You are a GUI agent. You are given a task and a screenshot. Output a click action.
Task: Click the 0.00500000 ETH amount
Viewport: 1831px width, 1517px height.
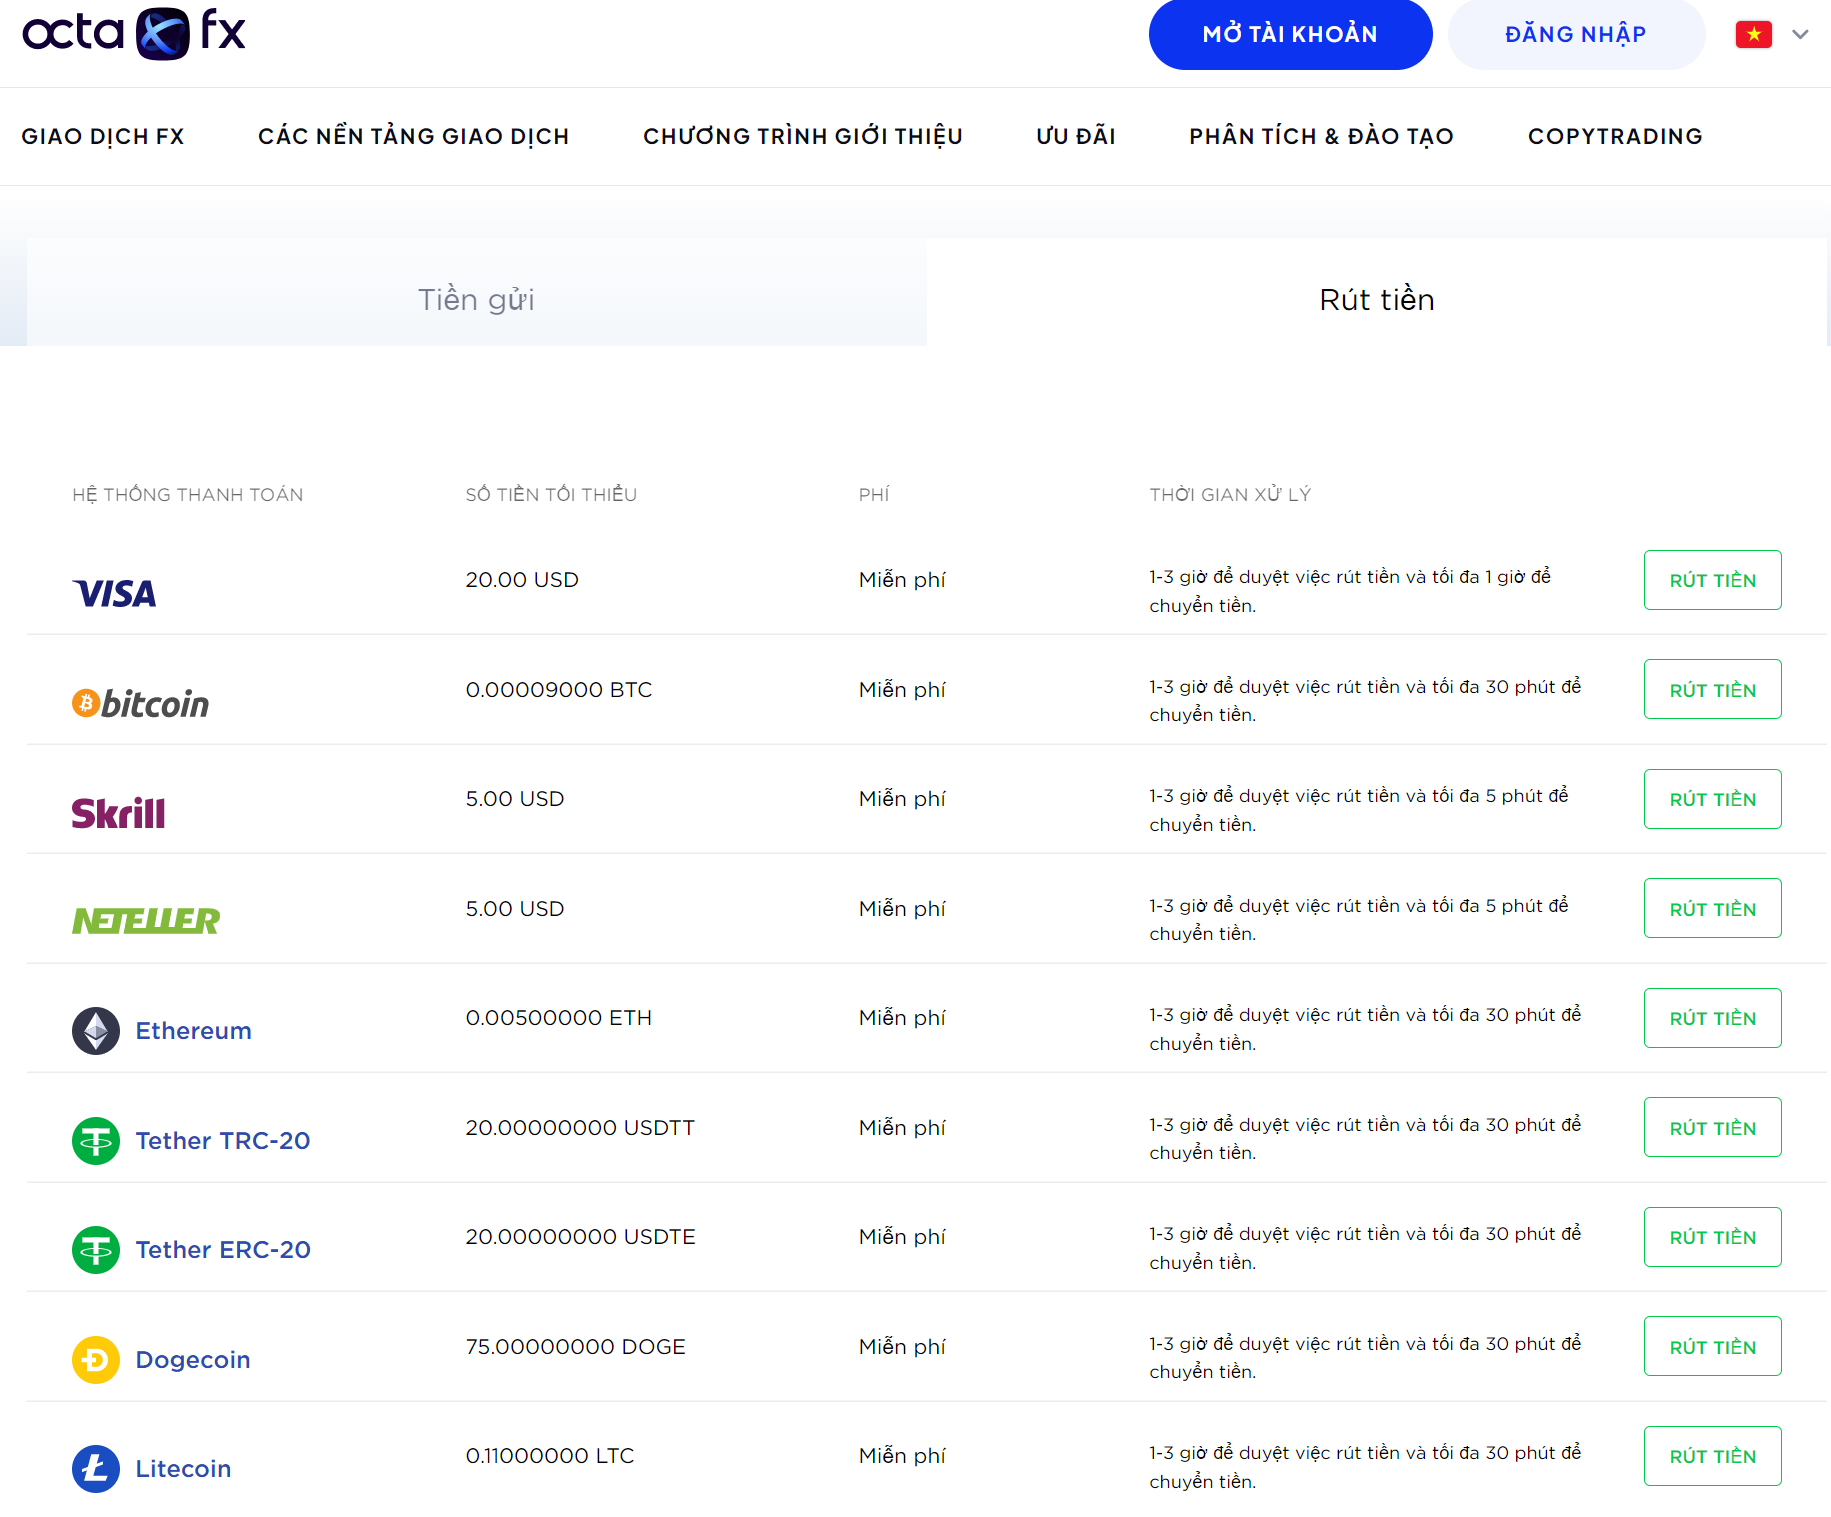tap(559, 1018)
